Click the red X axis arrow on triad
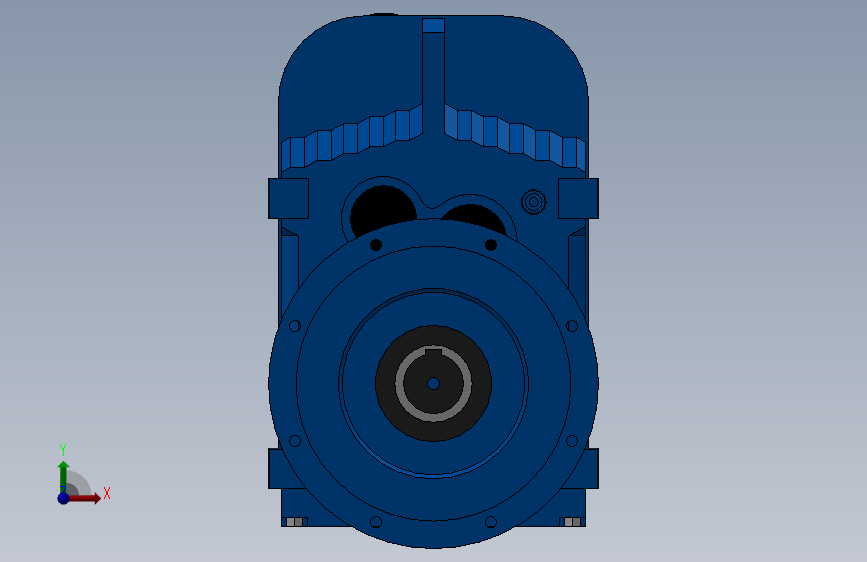Screen dimensions: 867x562 (x=83, y=498)
